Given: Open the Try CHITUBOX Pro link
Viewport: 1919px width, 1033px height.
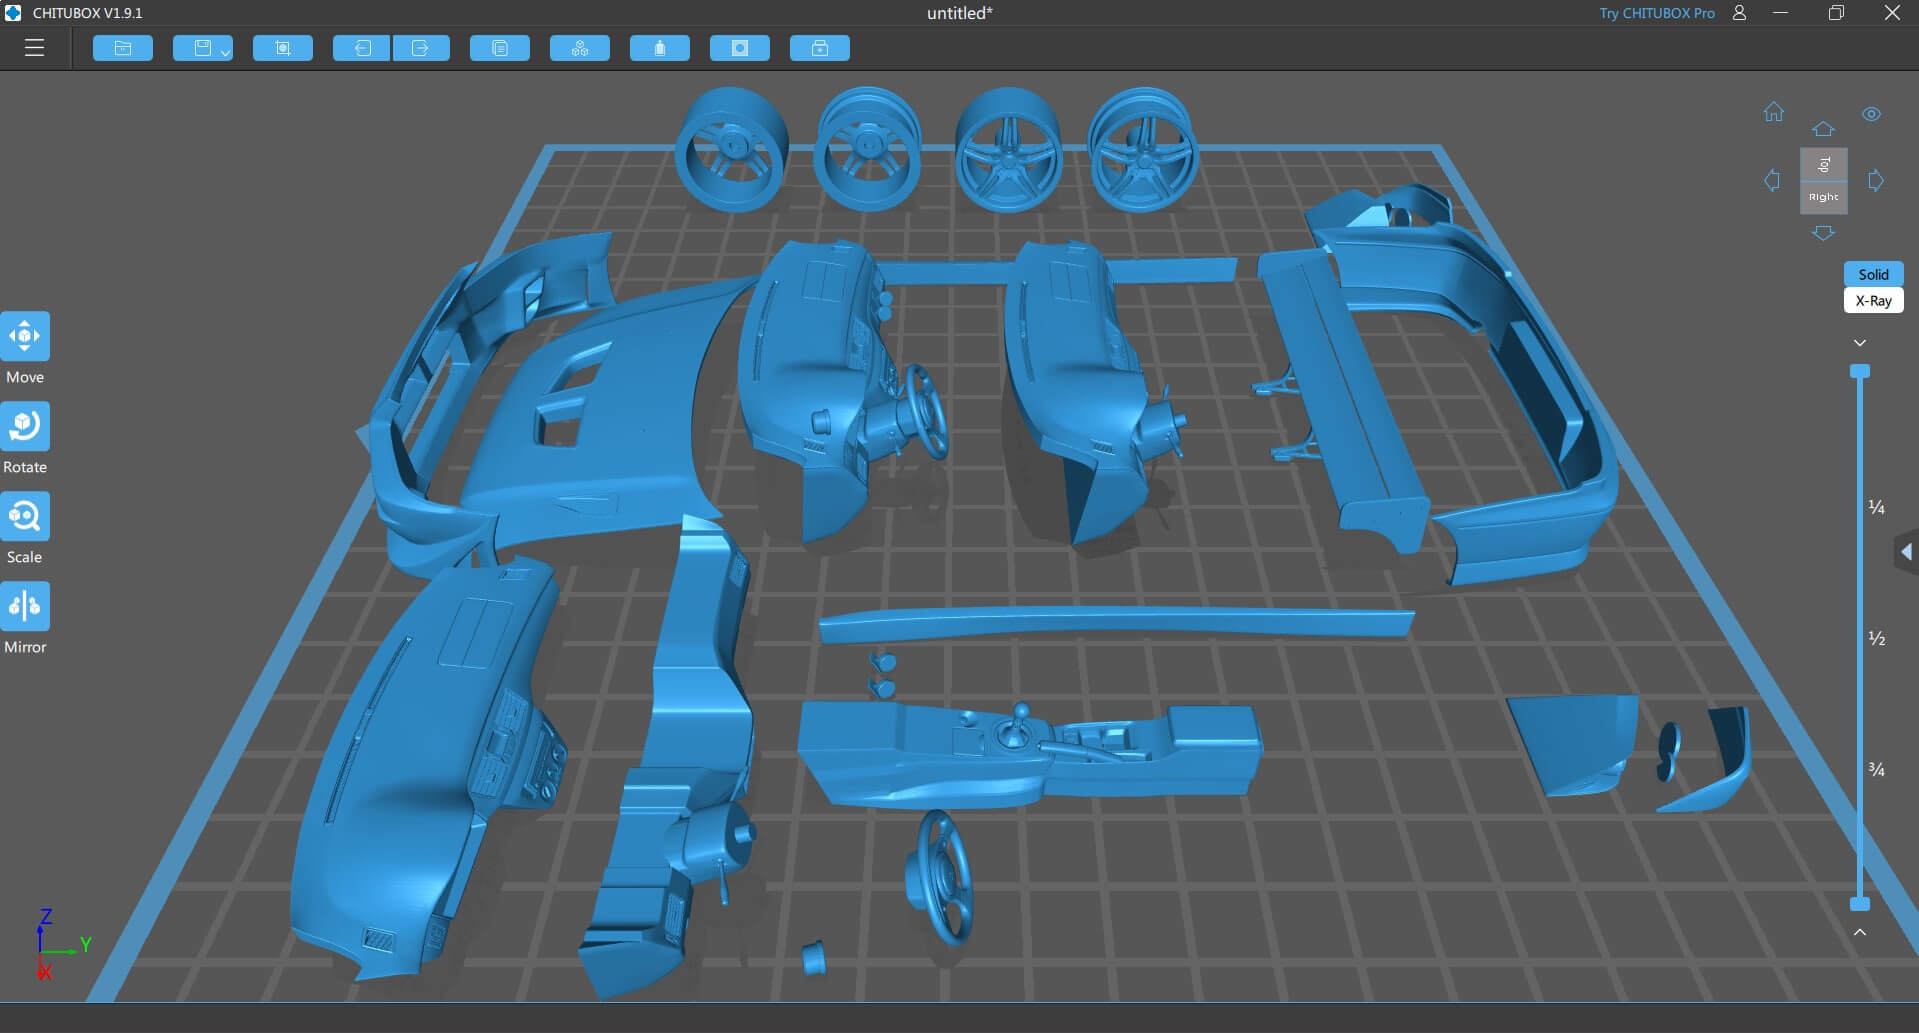Looking at the screenshot, I should point(1656,13).
